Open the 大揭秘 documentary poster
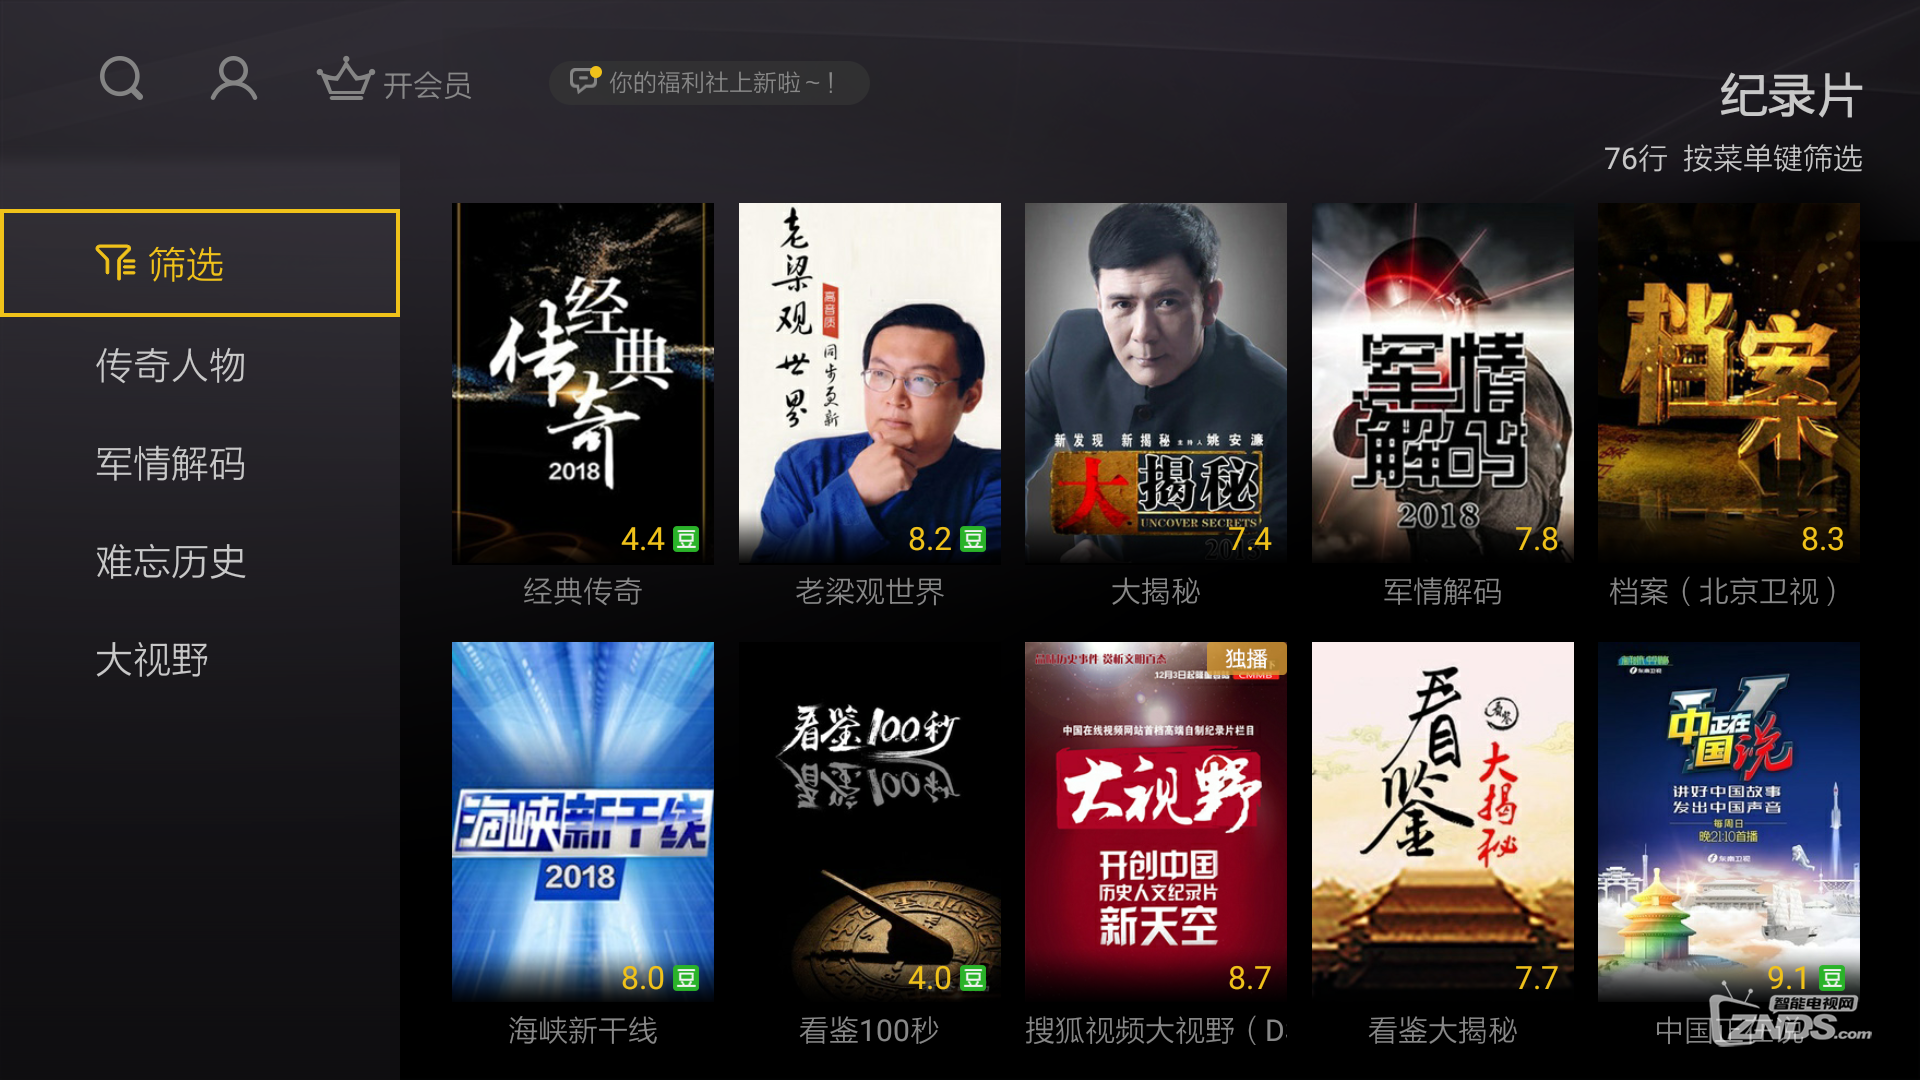The height and width of the screenshot is (1080, 1920). point(1156,383)
